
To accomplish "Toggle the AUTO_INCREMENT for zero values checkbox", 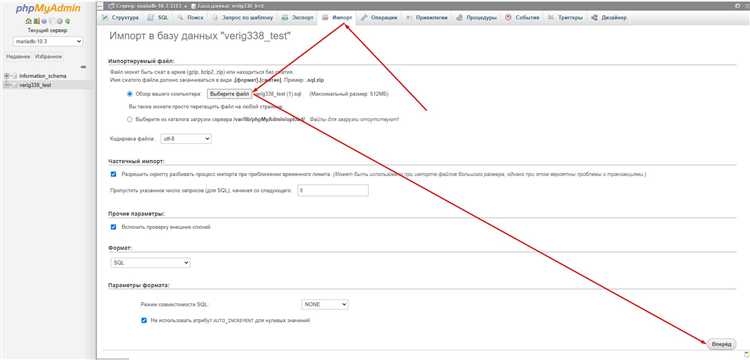I will (x=144, y=320).
